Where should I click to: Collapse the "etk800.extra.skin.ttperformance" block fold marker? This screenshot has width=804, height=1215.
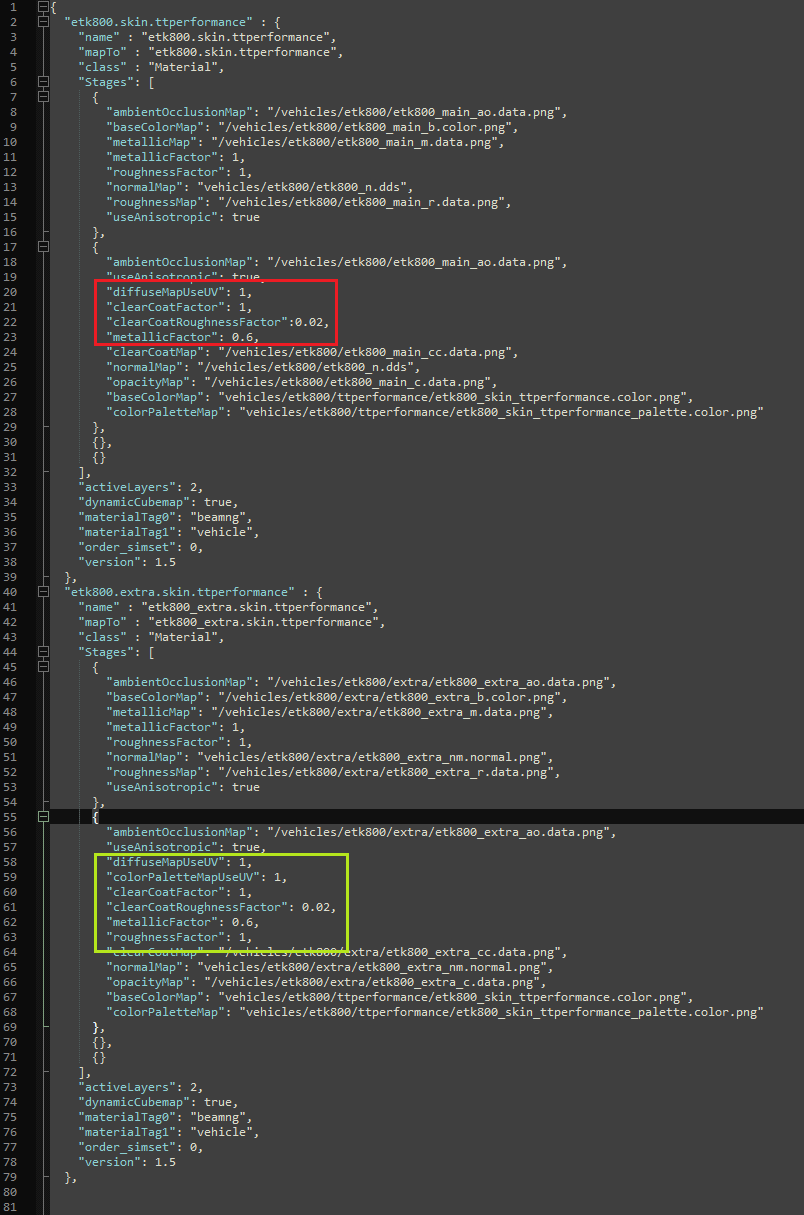(43, 592)
